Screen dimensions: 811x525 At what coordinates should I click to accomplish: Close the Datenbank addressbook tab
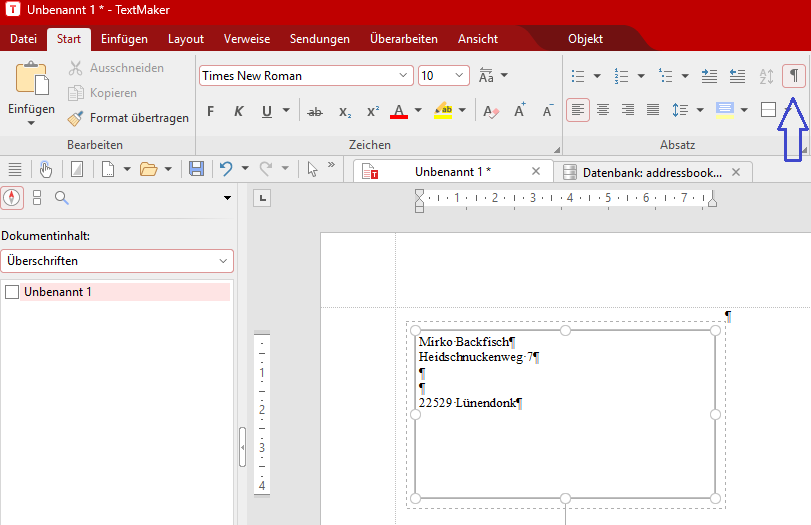(736, 172)
